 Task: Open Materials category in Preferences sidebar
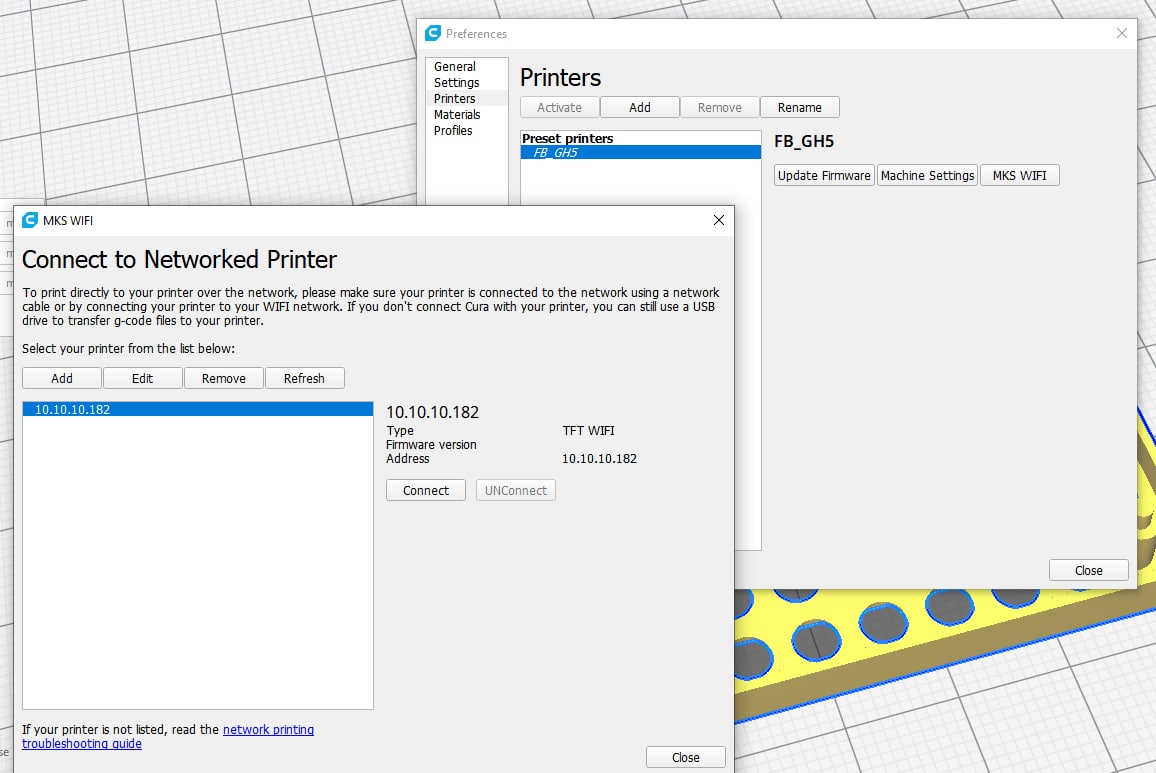coord(457,114)
